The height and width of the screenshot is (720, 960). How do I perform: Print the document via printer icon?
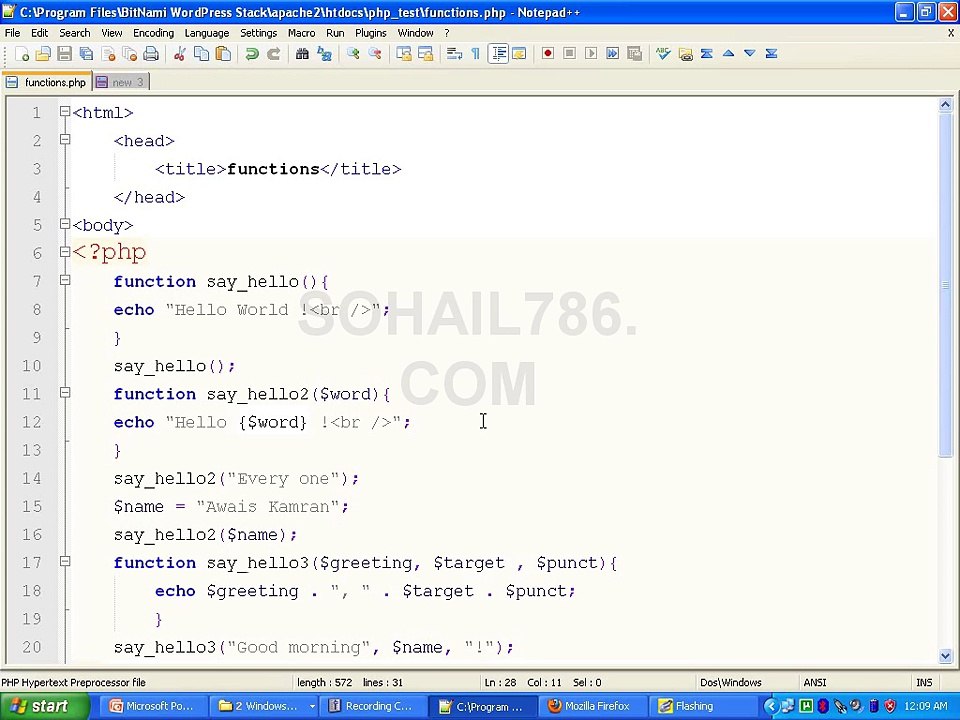pos(151,54)
